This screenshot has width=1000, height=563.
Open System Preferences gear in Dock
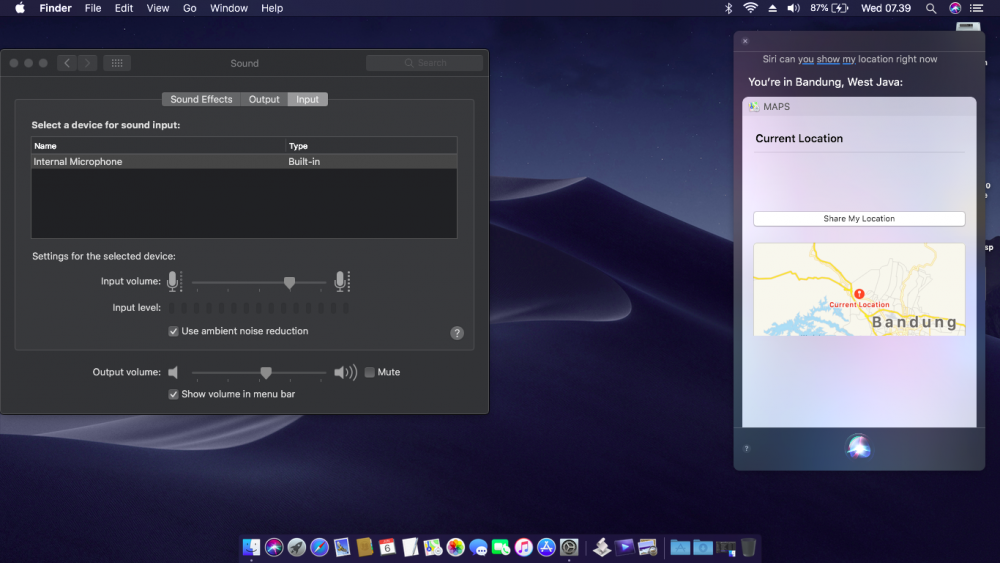click(569, 547)
